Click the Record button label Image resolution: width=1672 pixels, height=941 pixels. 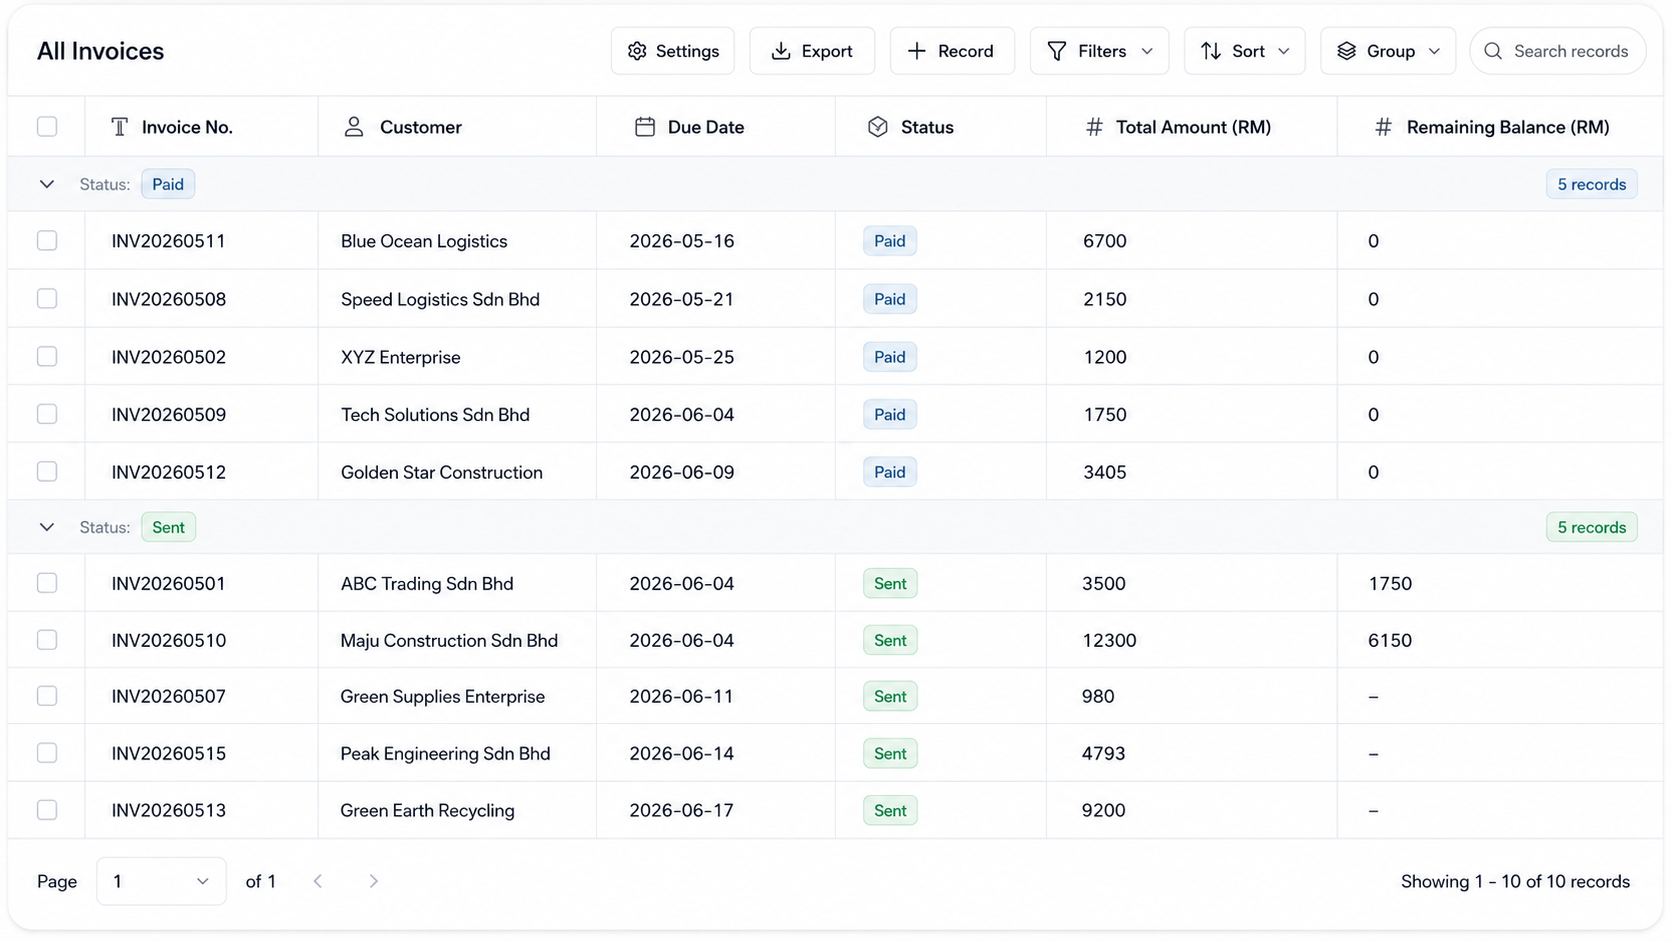966,51
